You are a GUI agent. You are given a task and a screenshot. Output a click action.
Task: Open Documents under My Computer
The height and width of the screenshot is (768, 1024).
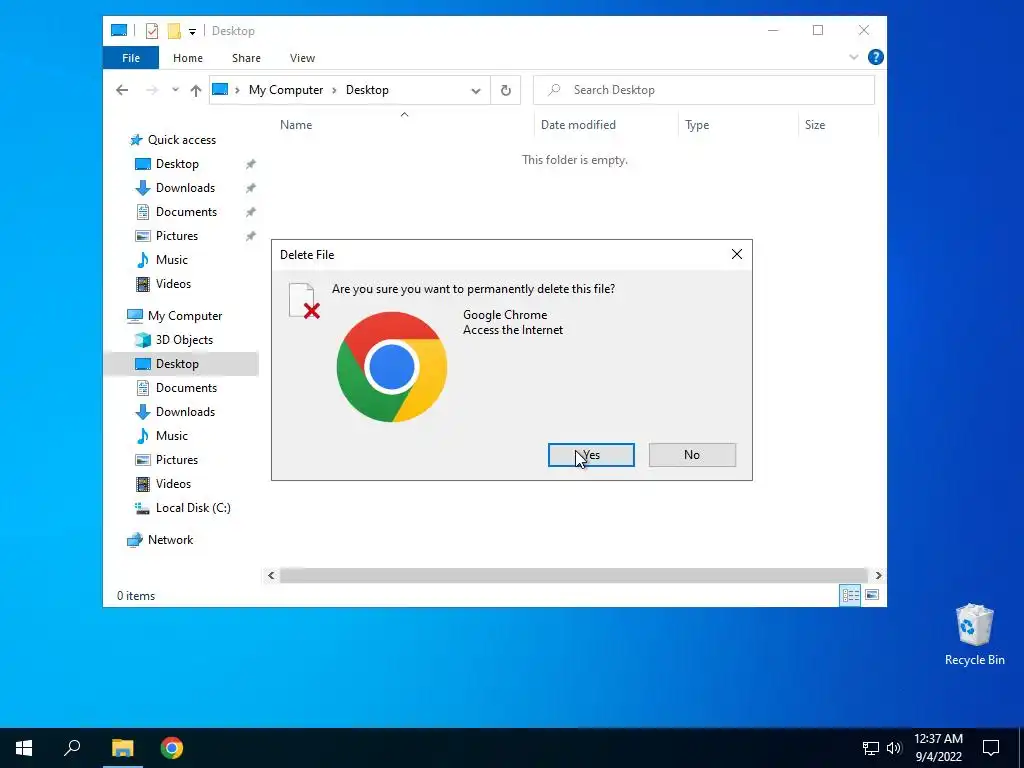186,388
